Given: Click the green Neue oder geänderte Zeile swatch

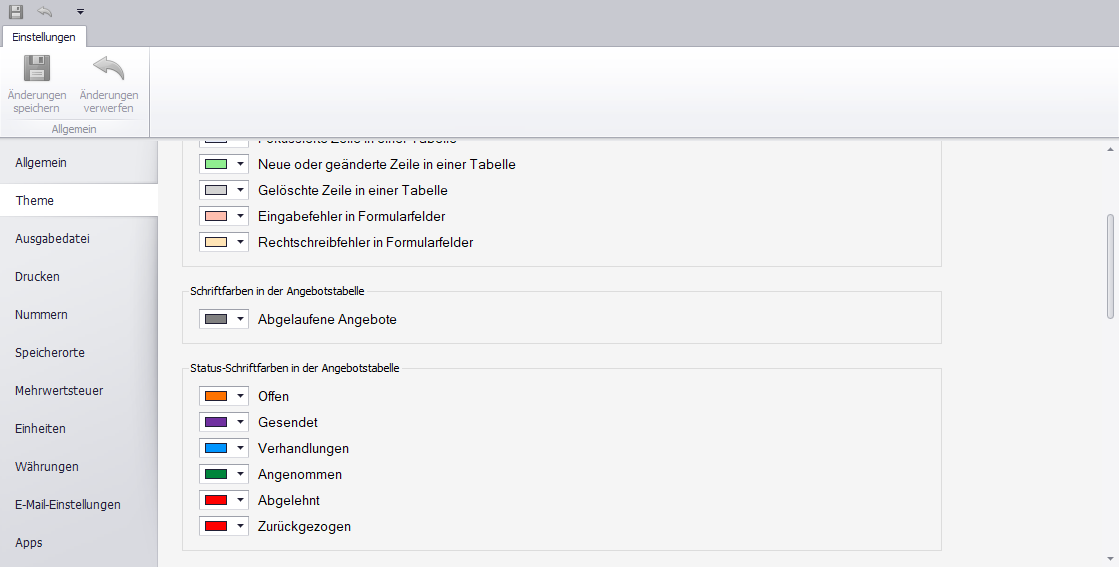Looking at the screenshot, I should click(x=216, y=164).
